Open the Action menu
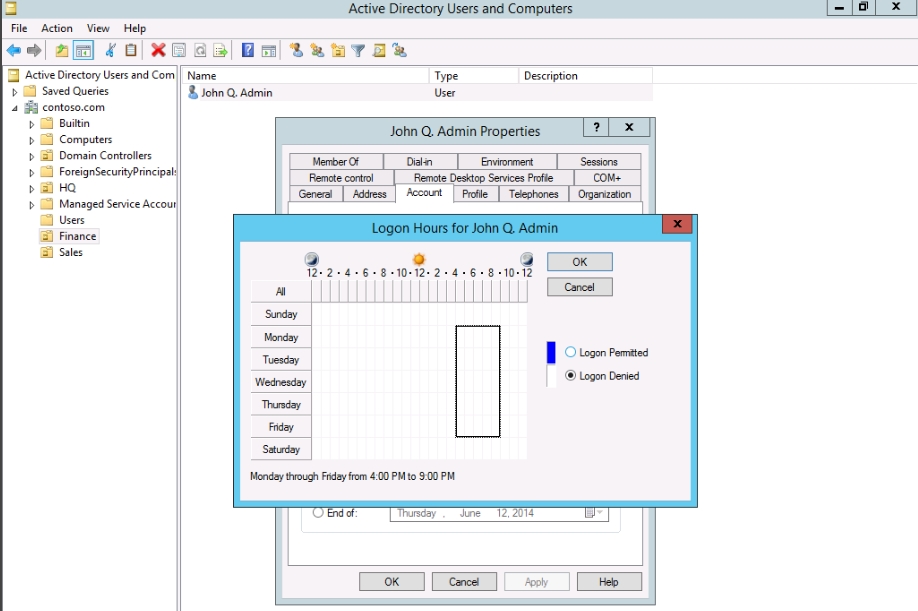The width and height of the screenshot is (918, 611). 57,28
